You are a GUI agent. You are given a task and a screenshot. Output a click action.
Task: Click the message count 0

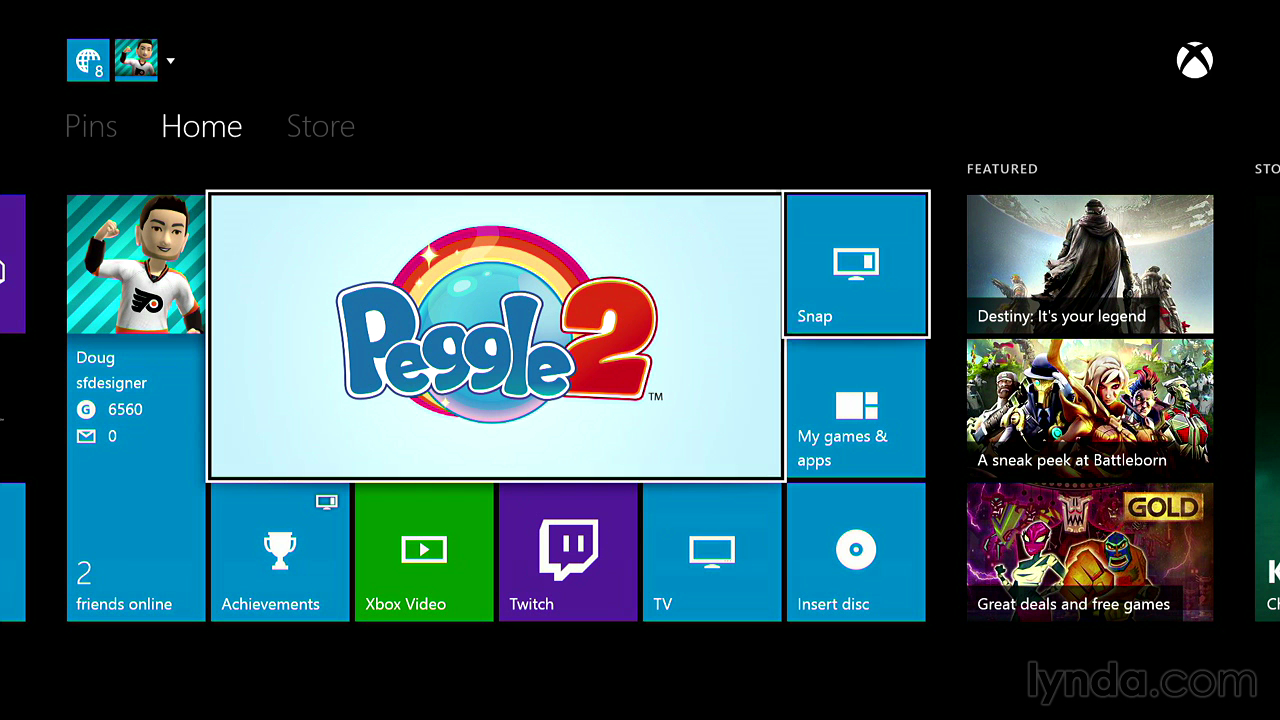click(112, 436)
